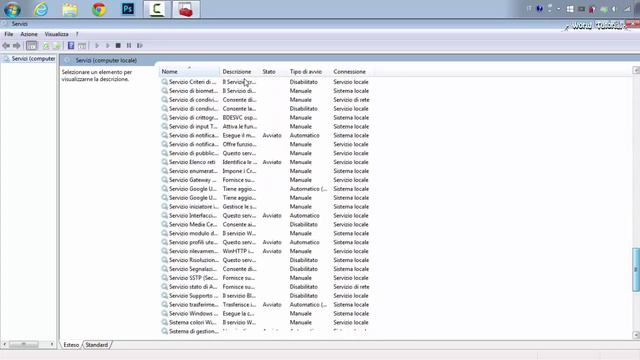Open Help using the blue question-mark toolbar icon
The width and height of the screenshot is (640, 360).
tap(71, 46)
